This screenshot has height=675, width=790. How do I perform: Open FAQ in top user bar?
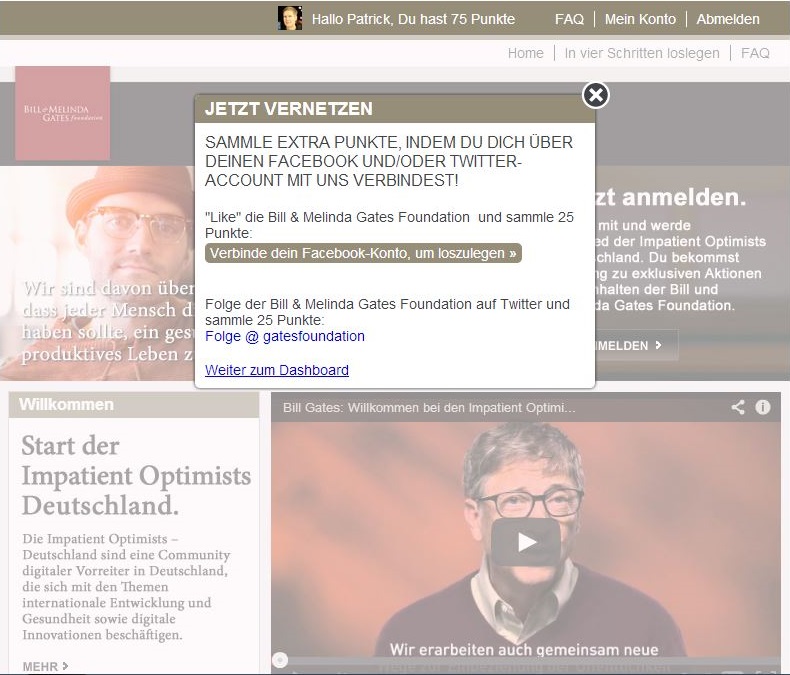(x=569, y=19)
